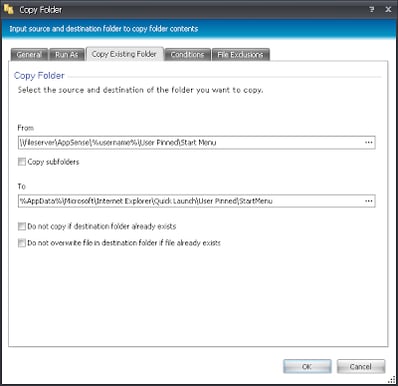Click the Cancel button
The height and width of the screenshot is (386, 398).
(x=361, y=367)
